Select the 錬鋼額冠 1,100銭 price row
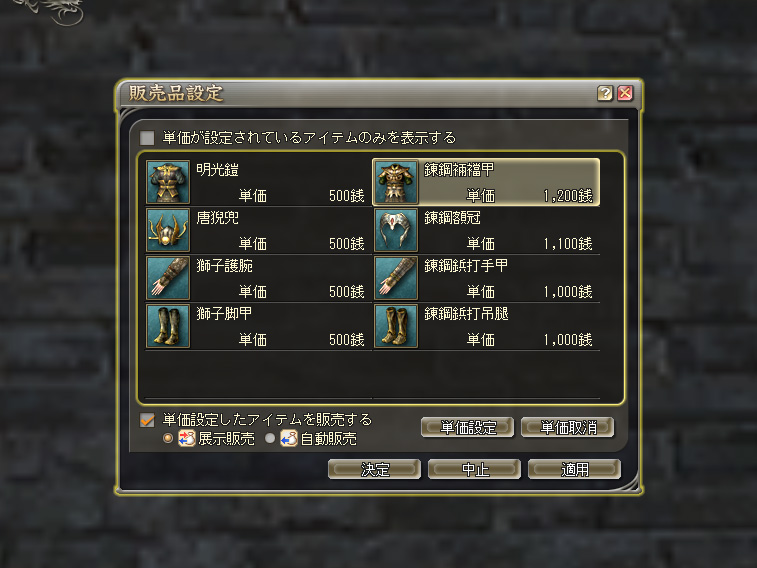 click(x=487, y=231)
